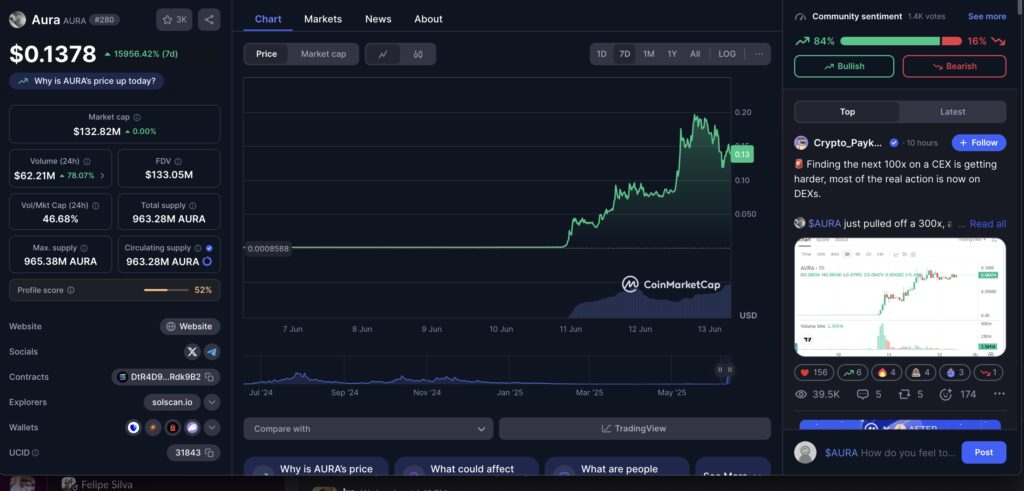Image resolution: width=1024 pixels, height=491 pixels.
Task: Repost the Crypto_Payk post
Action: tap(911, 394)
